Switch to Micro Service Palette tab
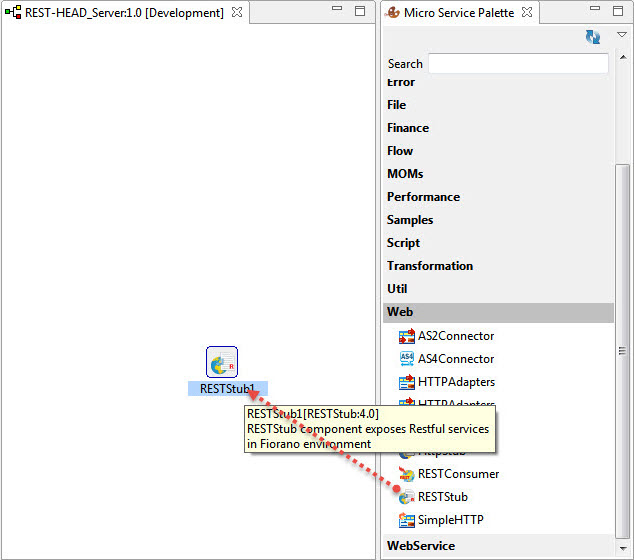The width and height of the screenshot is (634, 560). [x=459, y=13]
